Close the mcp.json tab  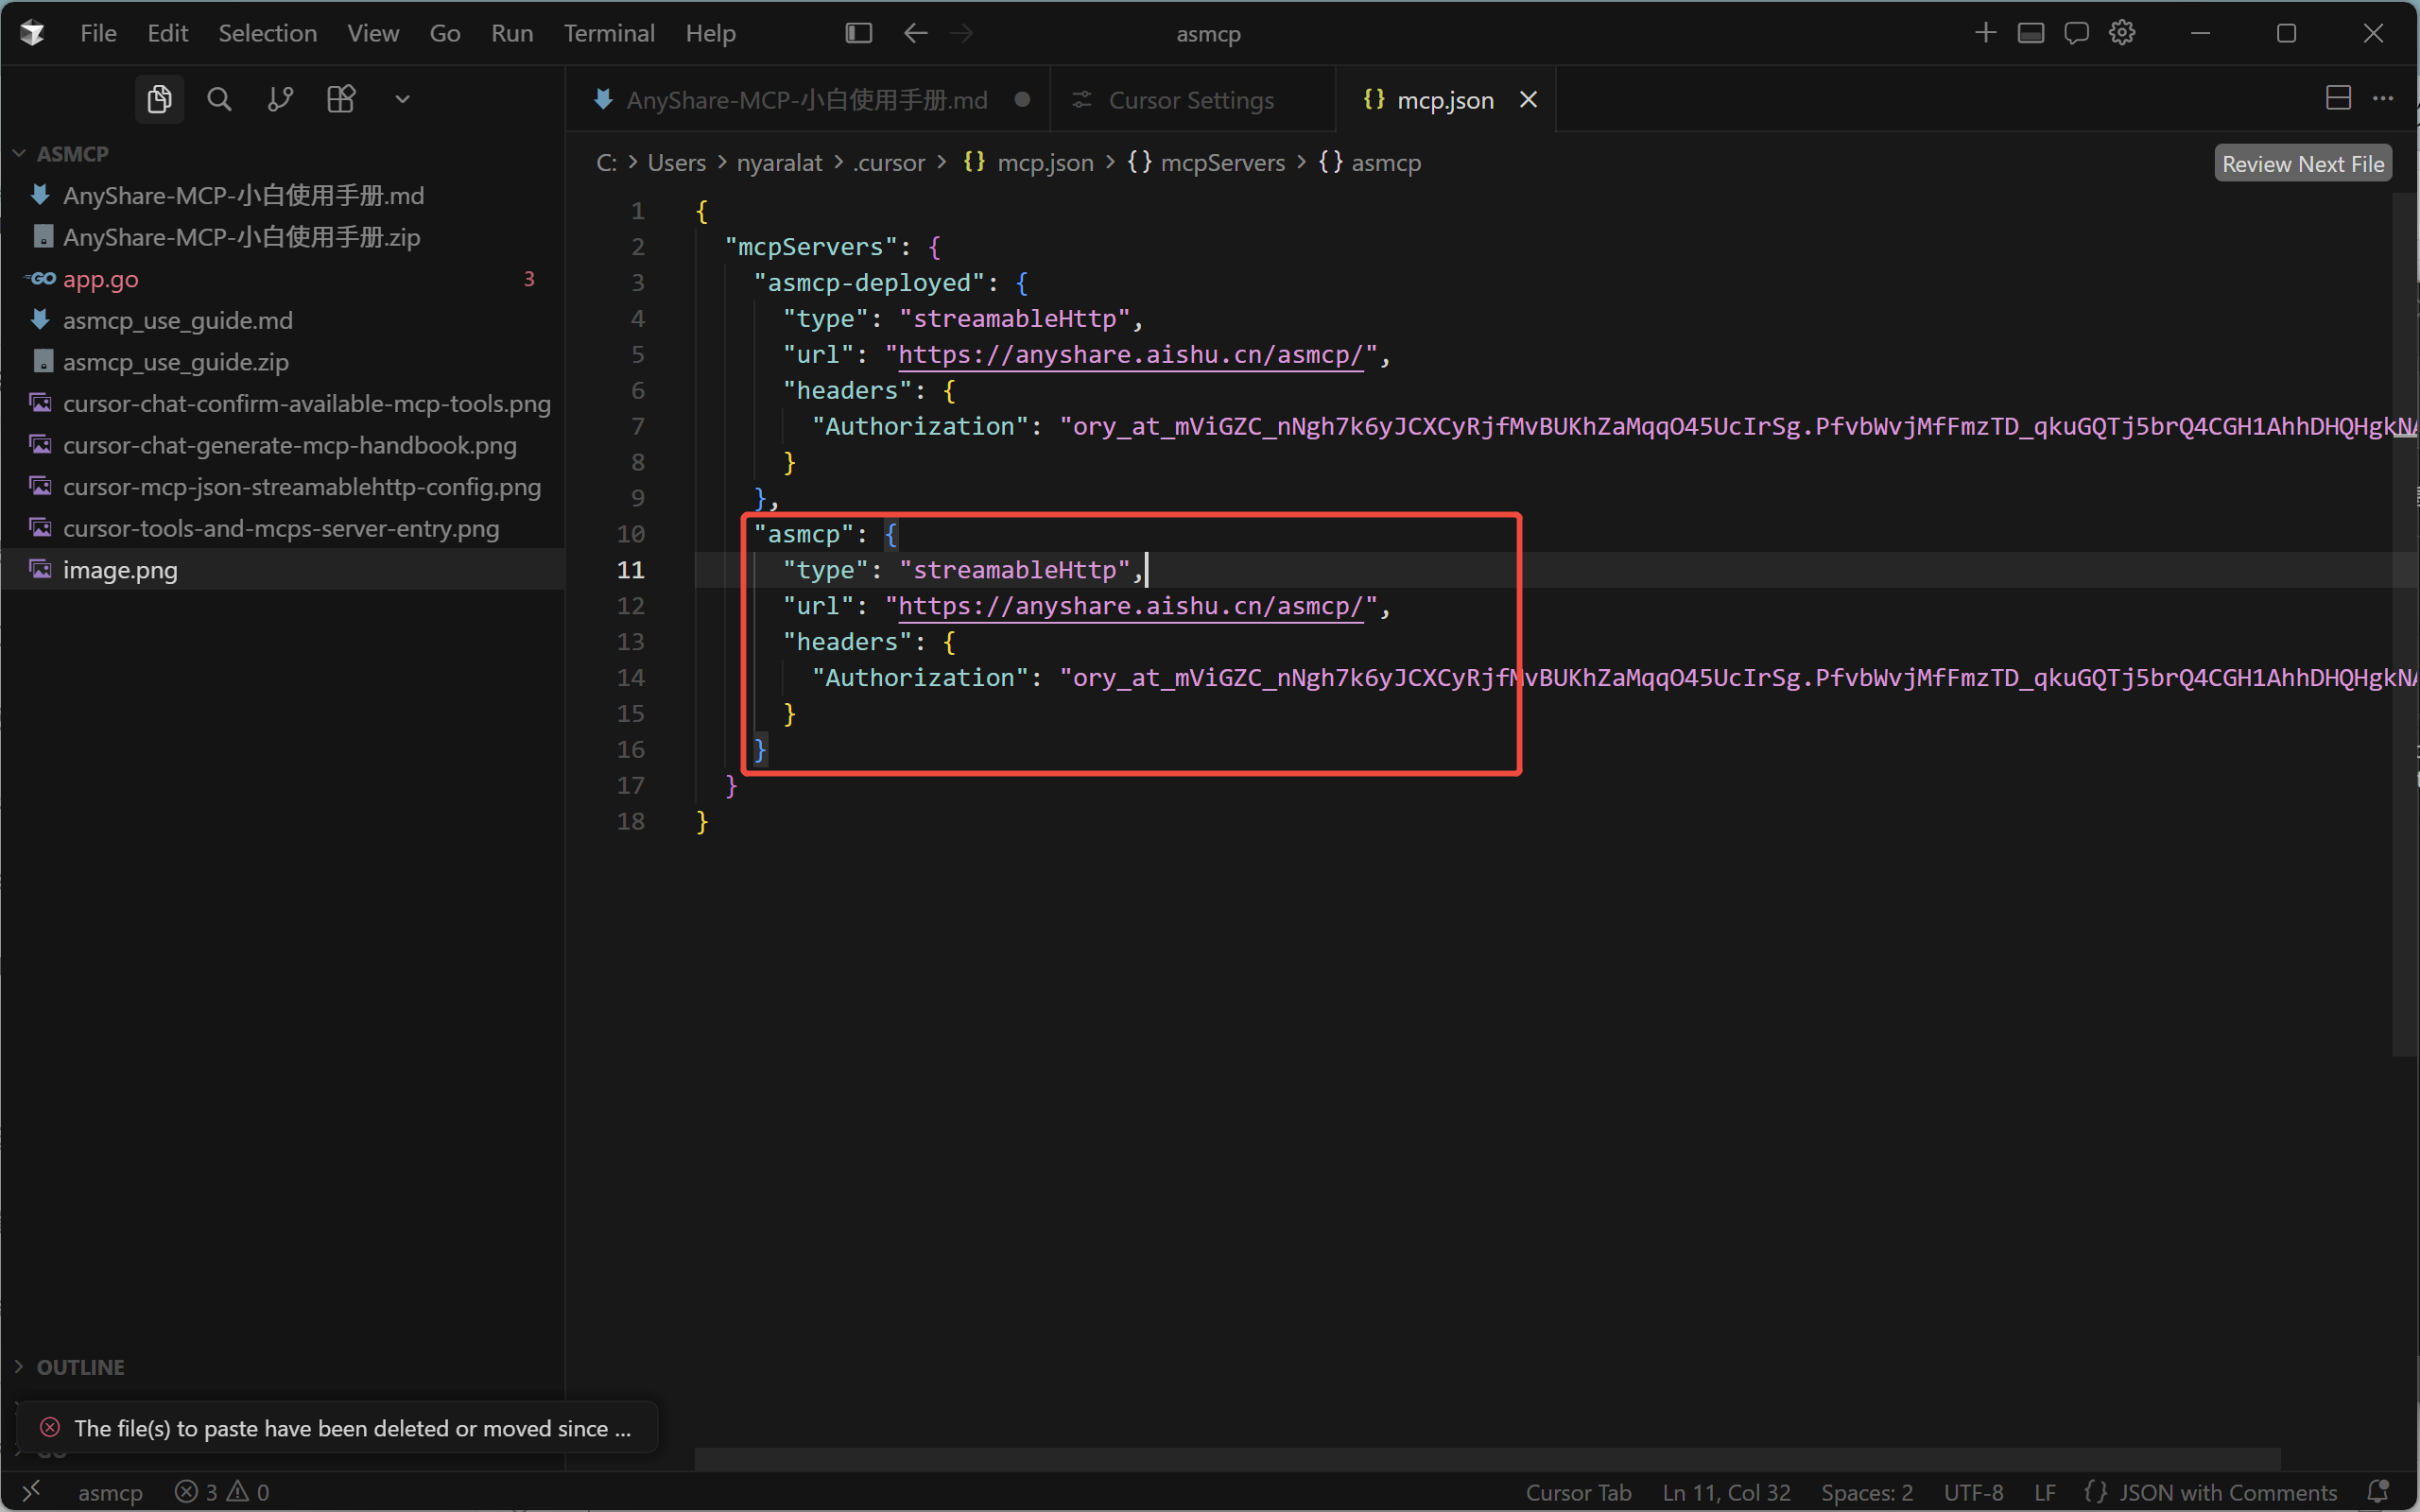coord(1528,100)
